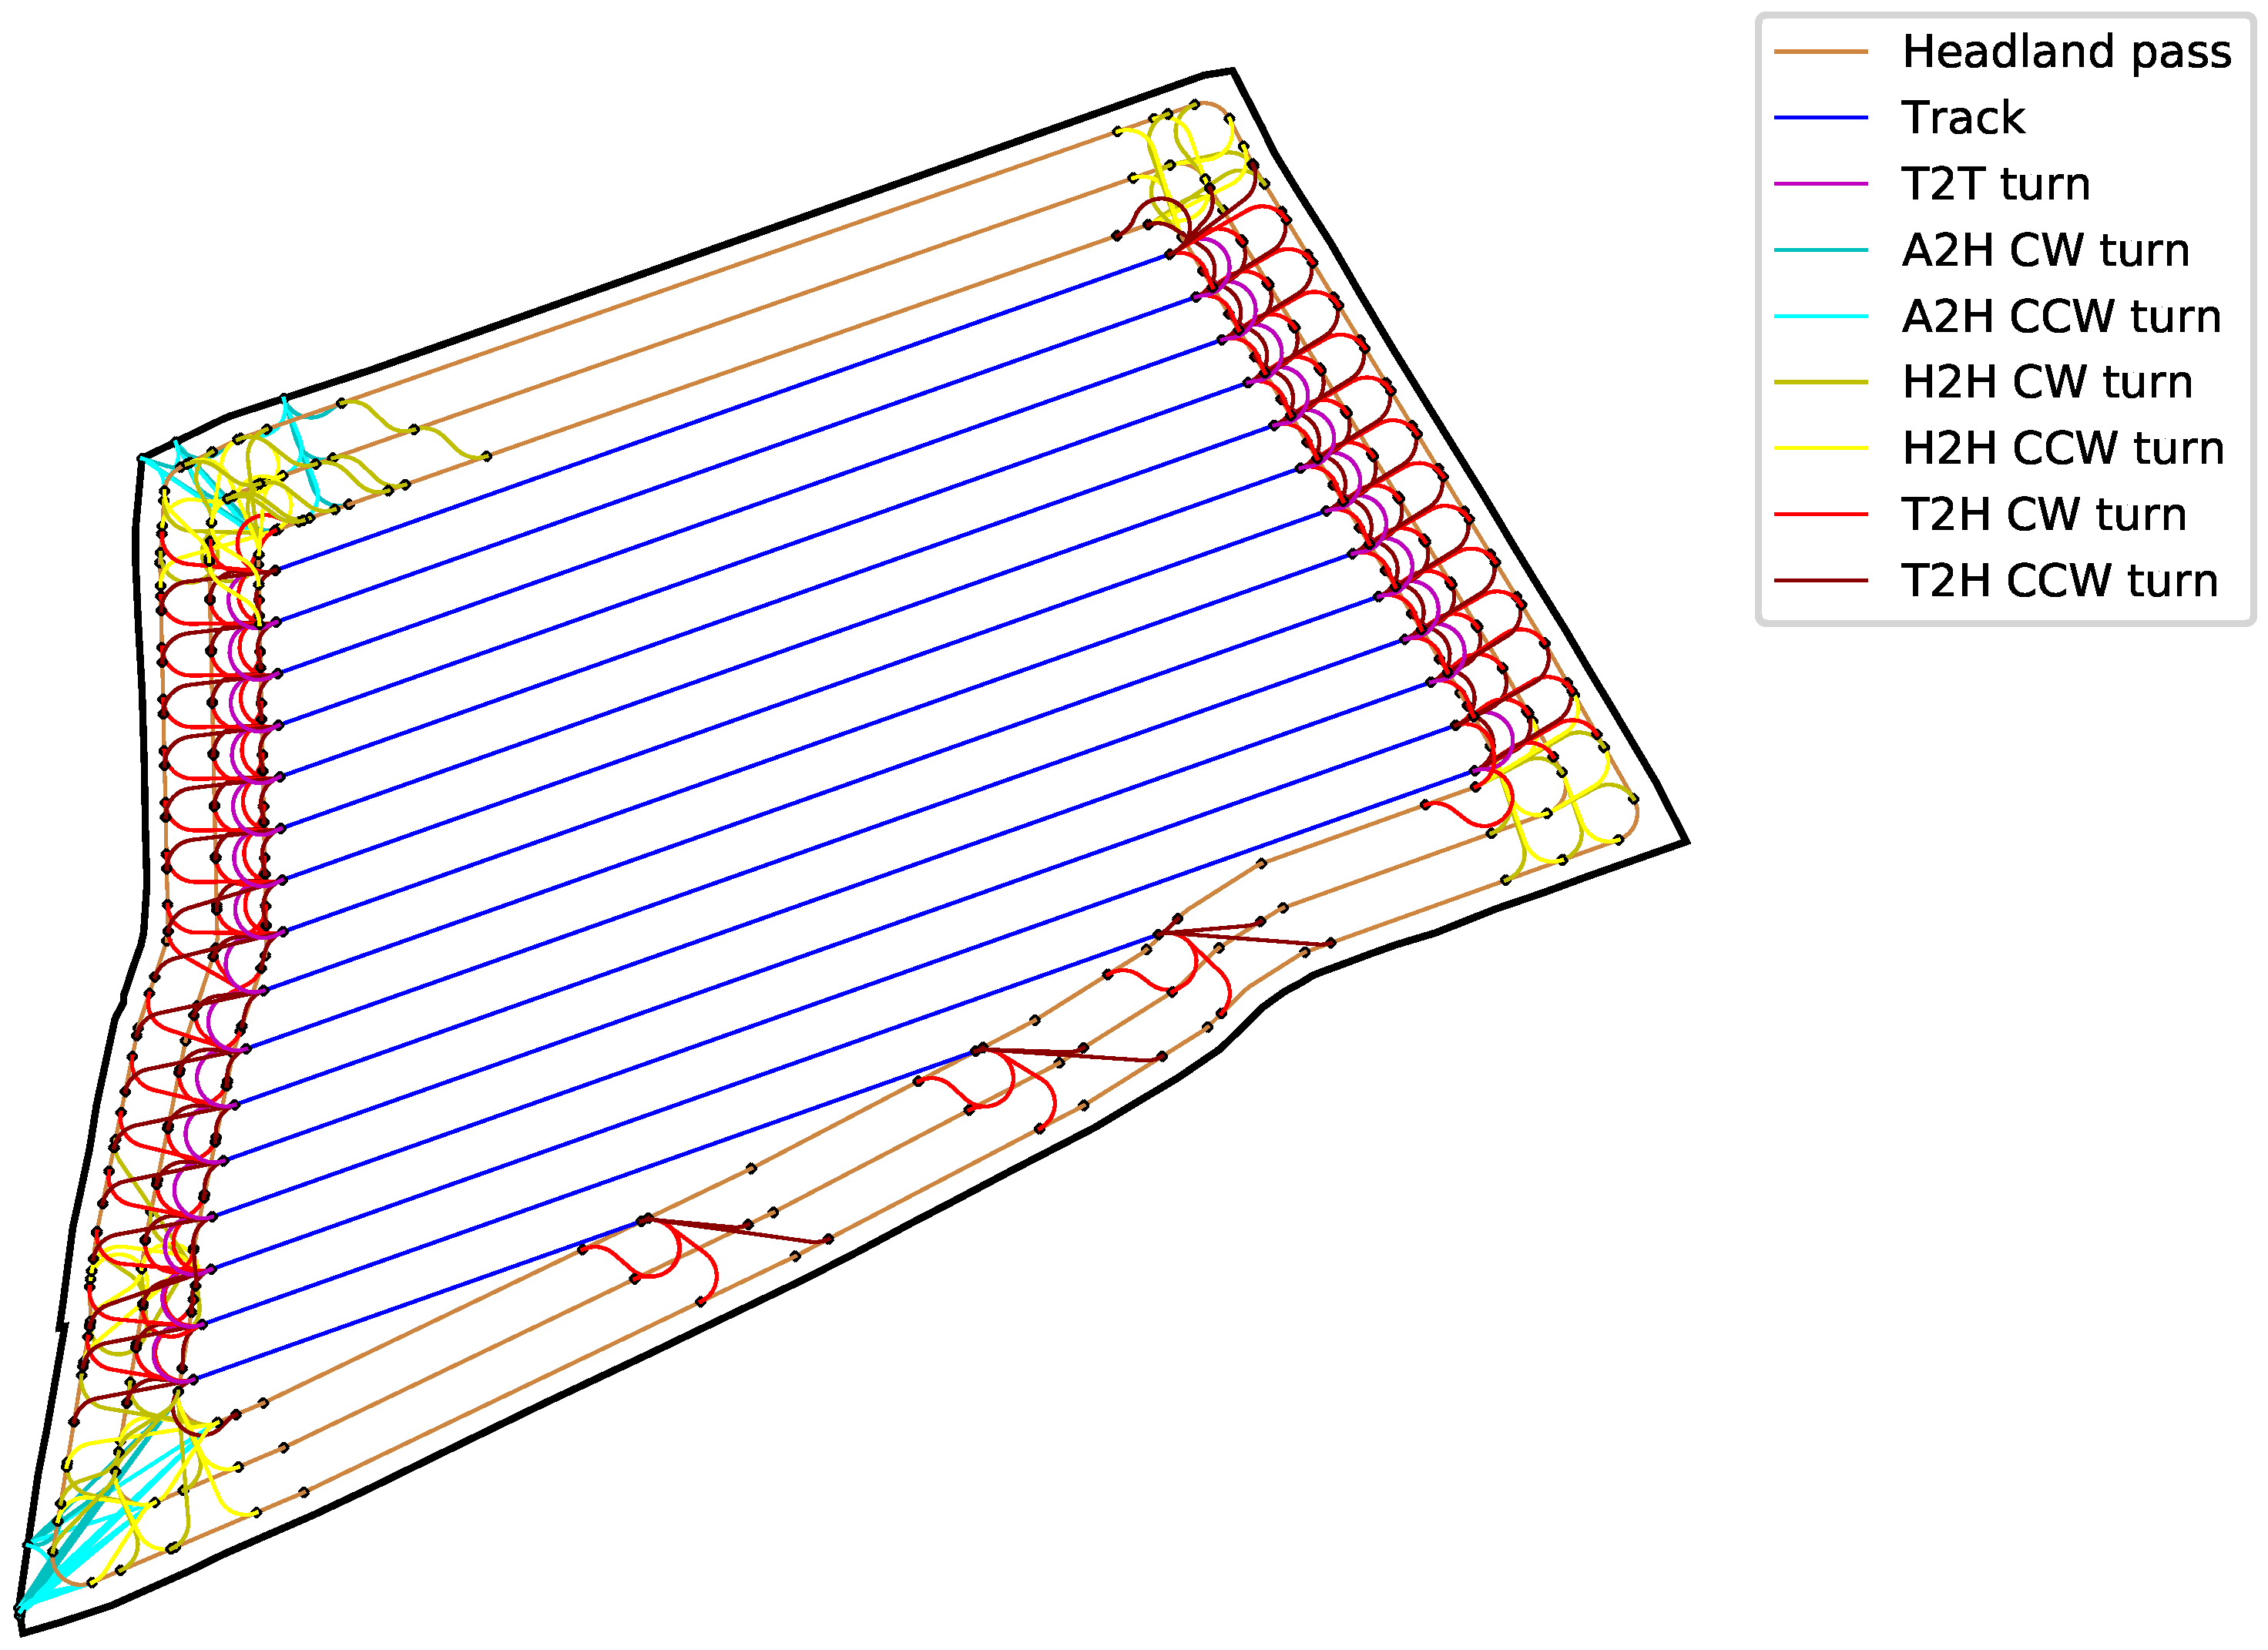This screenshot has height=1650, width=2268.
Task: Select the H2H CCW turn legend entry text
Action: click(x=2062, y=448)
